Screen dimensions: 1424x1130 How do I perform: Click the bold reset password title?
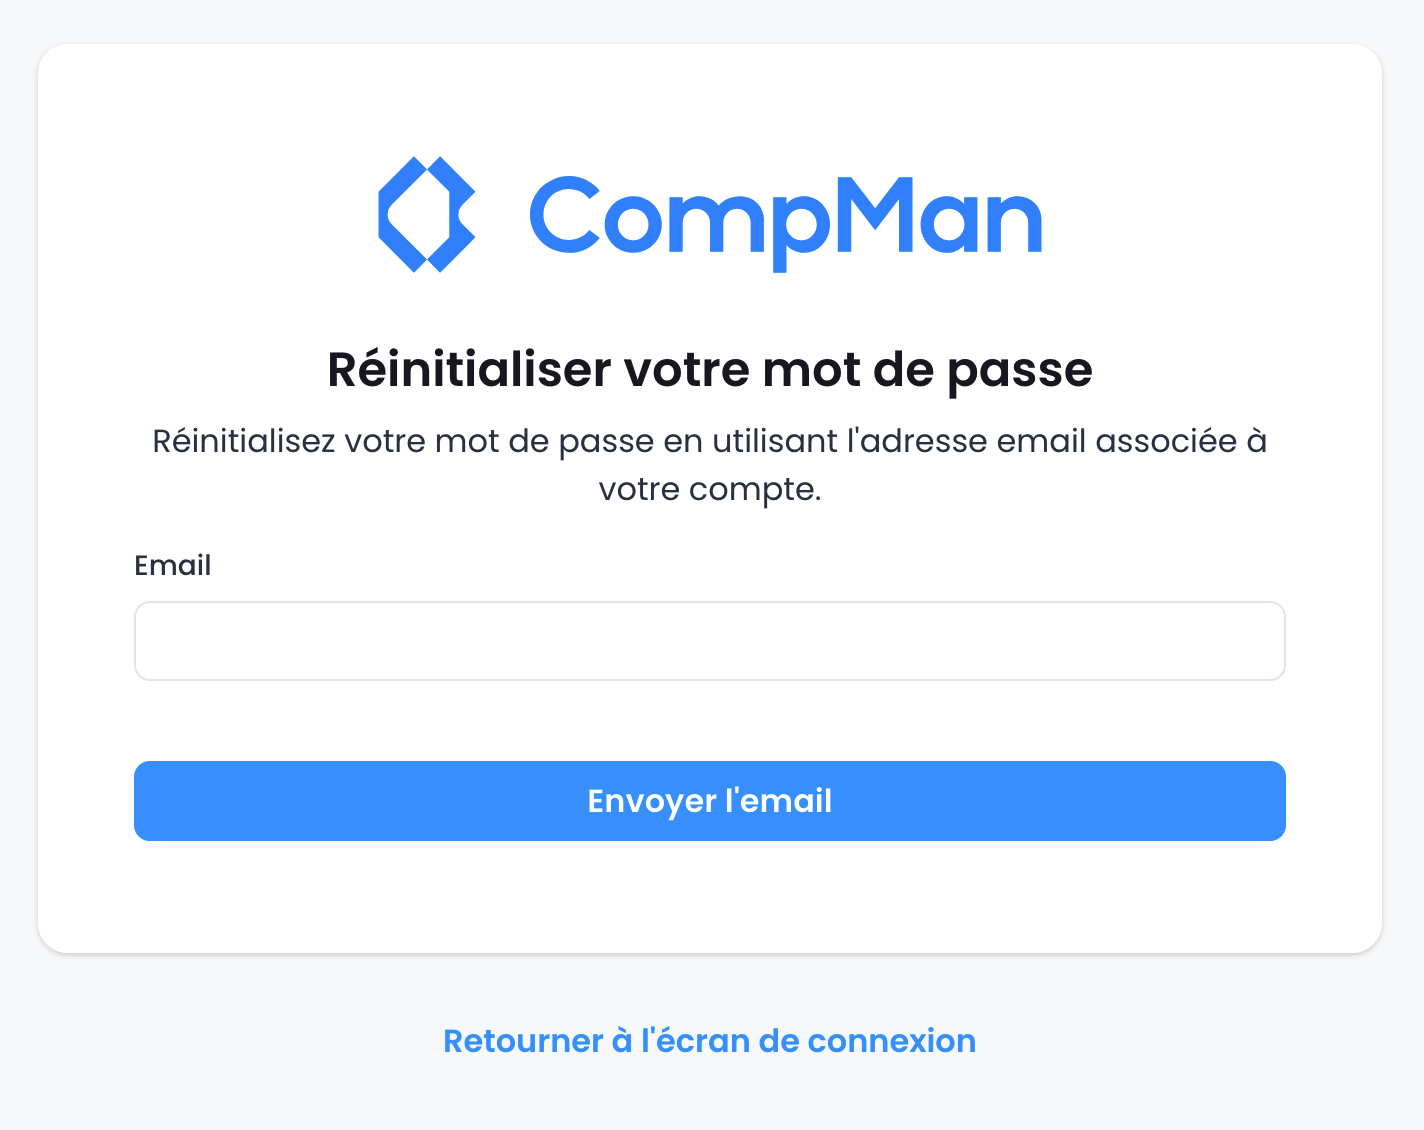click(709, 370)
